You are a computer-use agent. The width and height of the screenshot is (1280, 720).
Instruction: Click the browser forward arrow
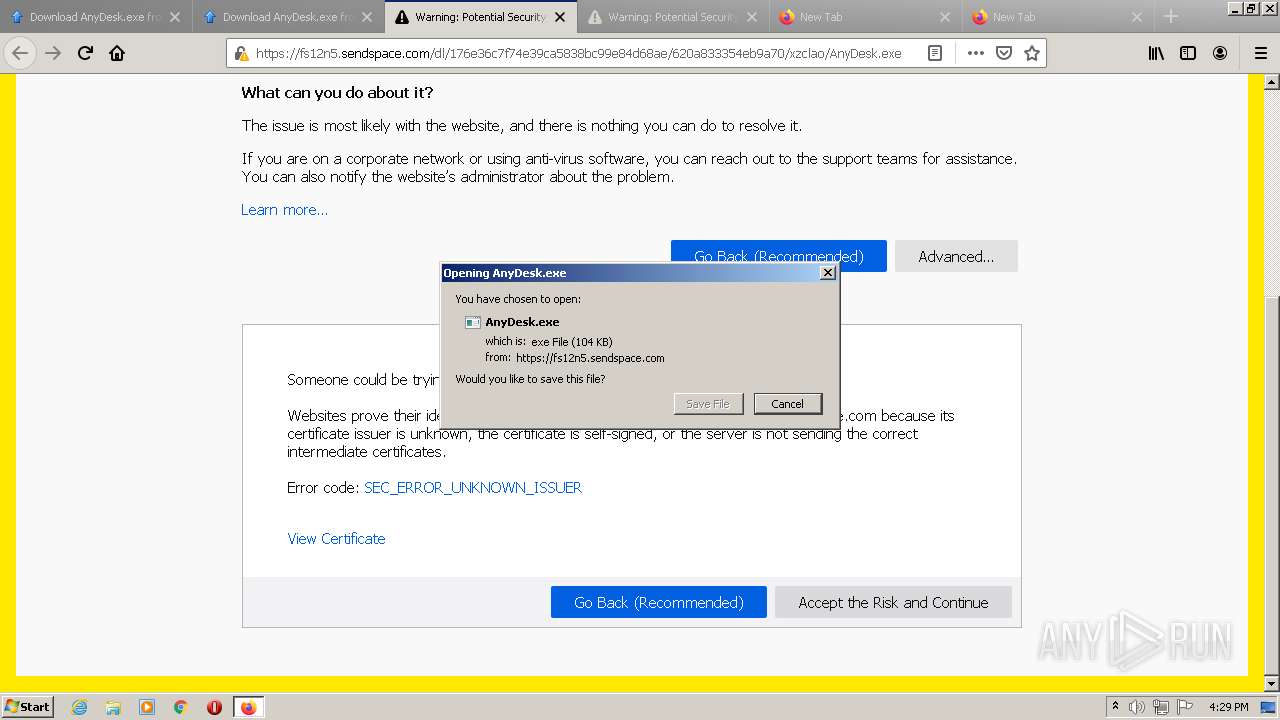click(x=53, y=53)
